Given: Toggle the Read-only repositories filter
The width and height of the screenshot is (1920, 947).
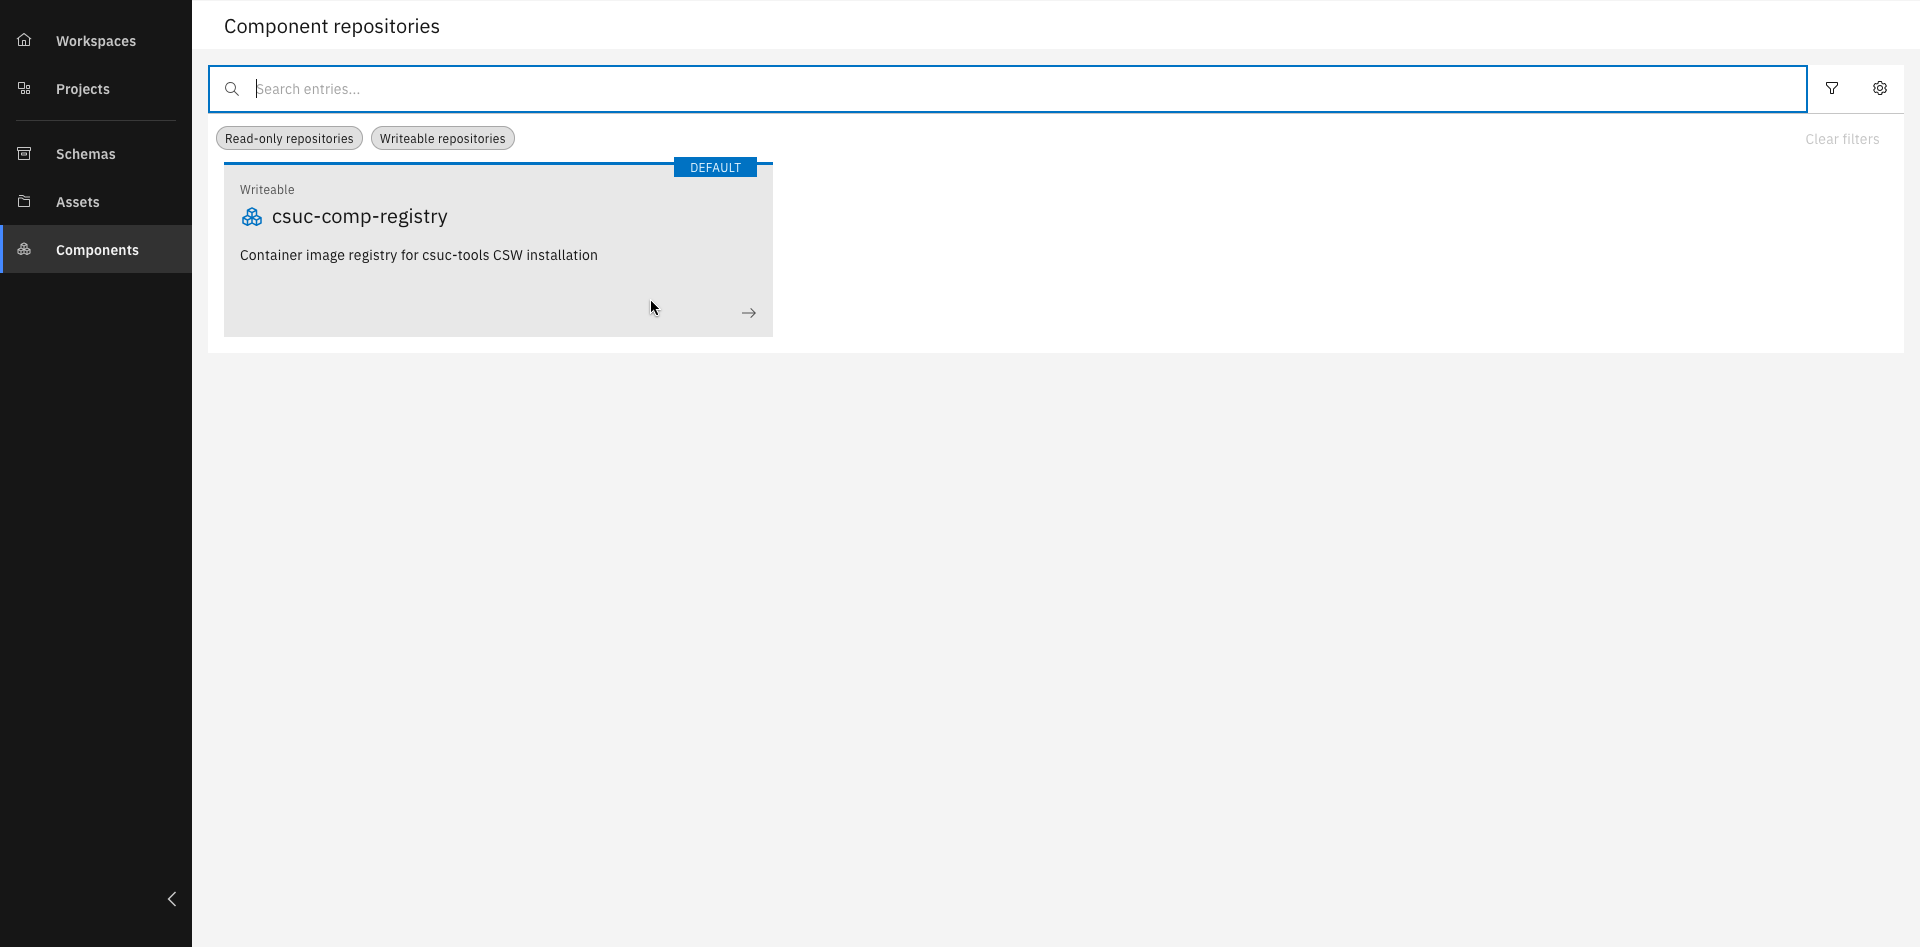Looking at the screenshot, I should (x=288, y=138).
